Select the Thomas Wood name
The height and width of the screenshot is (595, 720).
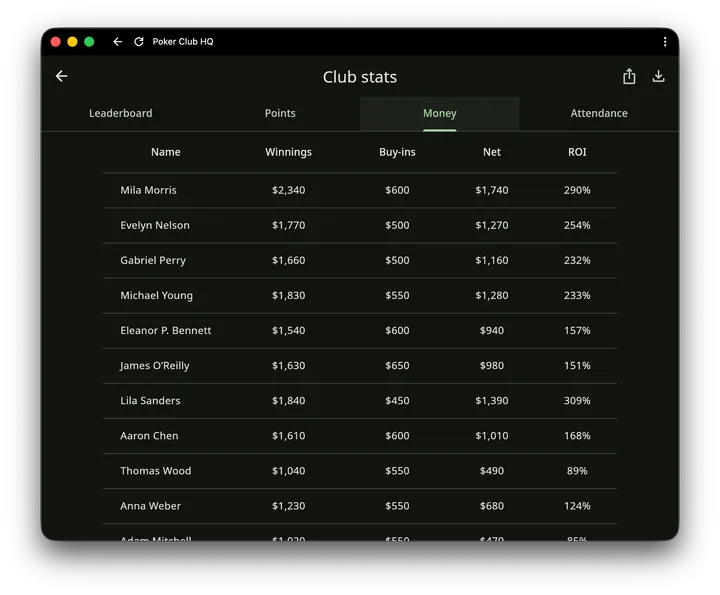click(156, 471)
